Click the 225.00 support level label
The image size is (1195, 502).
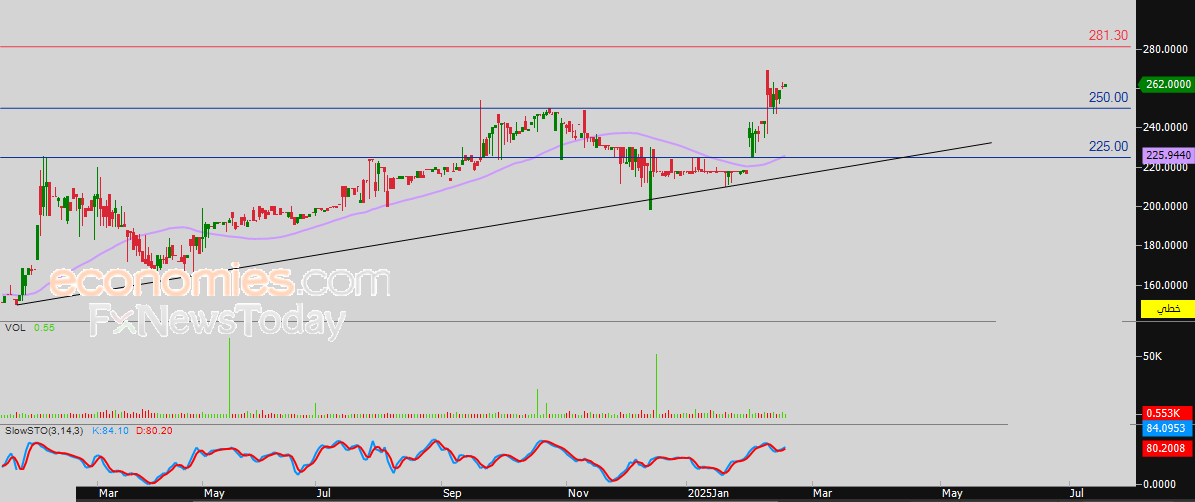click(x=1109, y=146)
